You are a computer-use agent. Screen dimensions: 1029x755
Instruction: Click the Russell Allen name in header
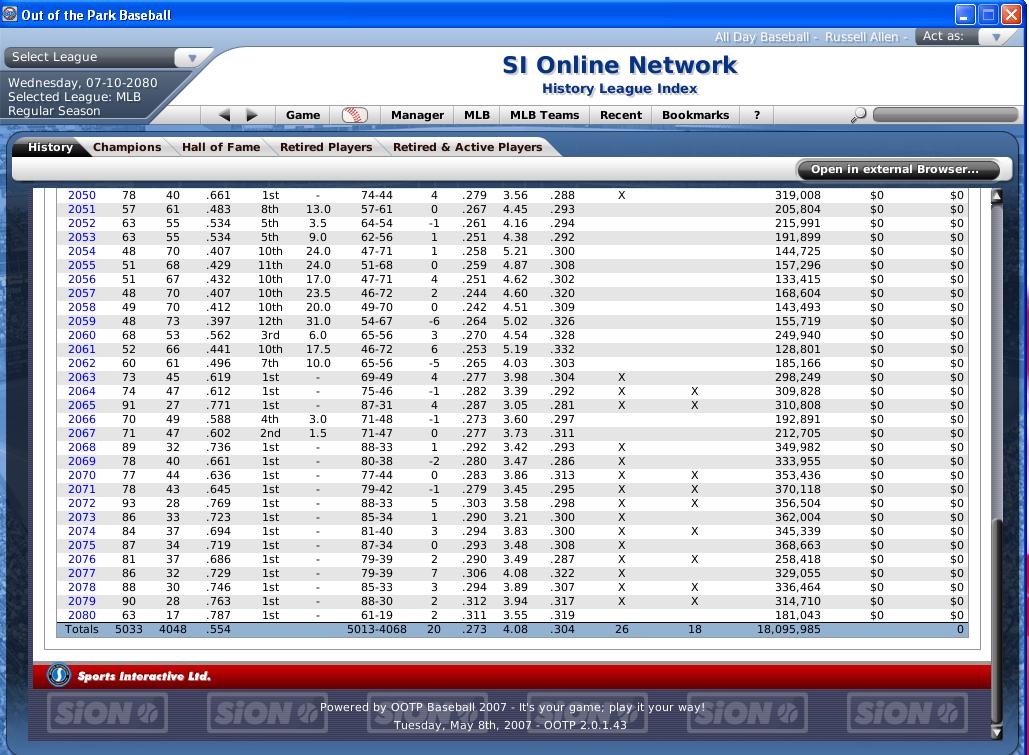point(862,37)
